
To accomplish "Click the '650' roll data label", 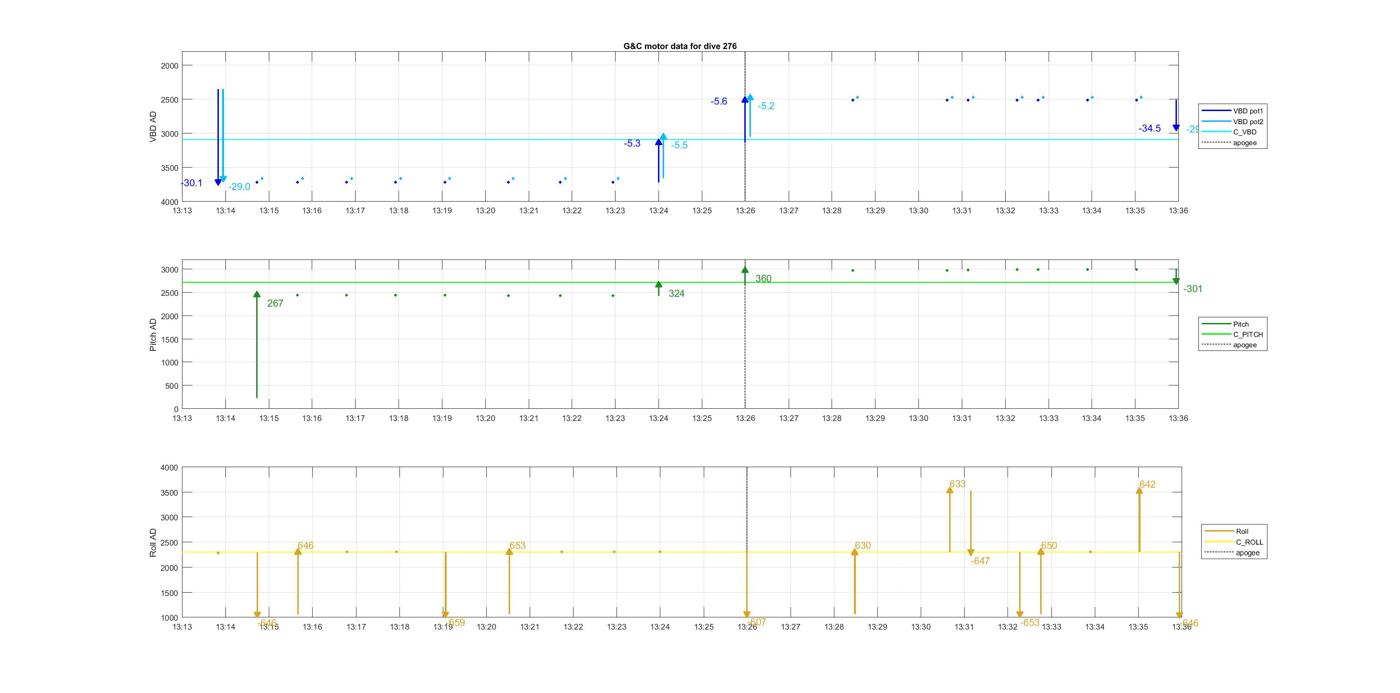I will pyautogui.click(x=1049, y=546).
